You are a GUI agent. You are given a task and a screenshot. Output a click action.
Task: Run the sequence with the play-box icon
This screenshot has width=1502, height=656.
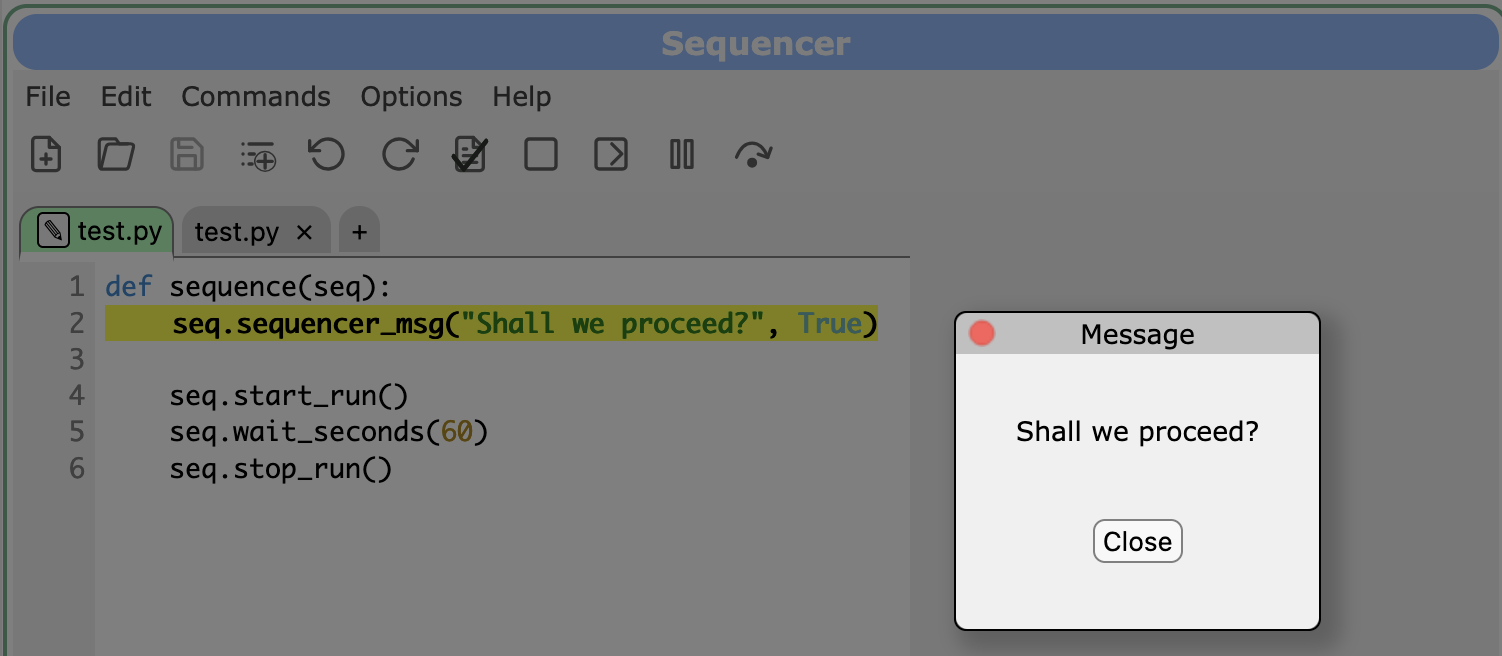[x=611, y=154]
